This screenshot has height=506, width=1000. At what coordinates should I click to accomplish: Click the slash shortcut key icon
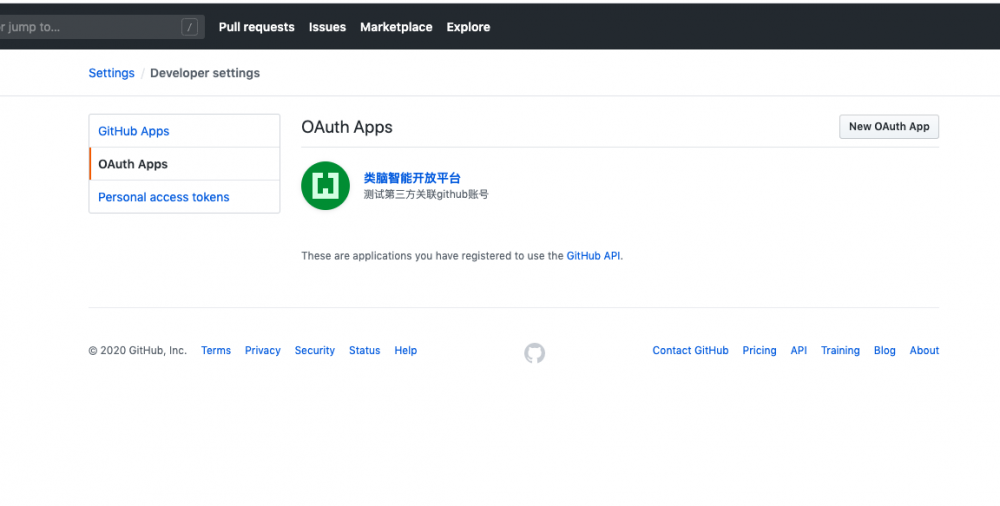click(190, 27)
